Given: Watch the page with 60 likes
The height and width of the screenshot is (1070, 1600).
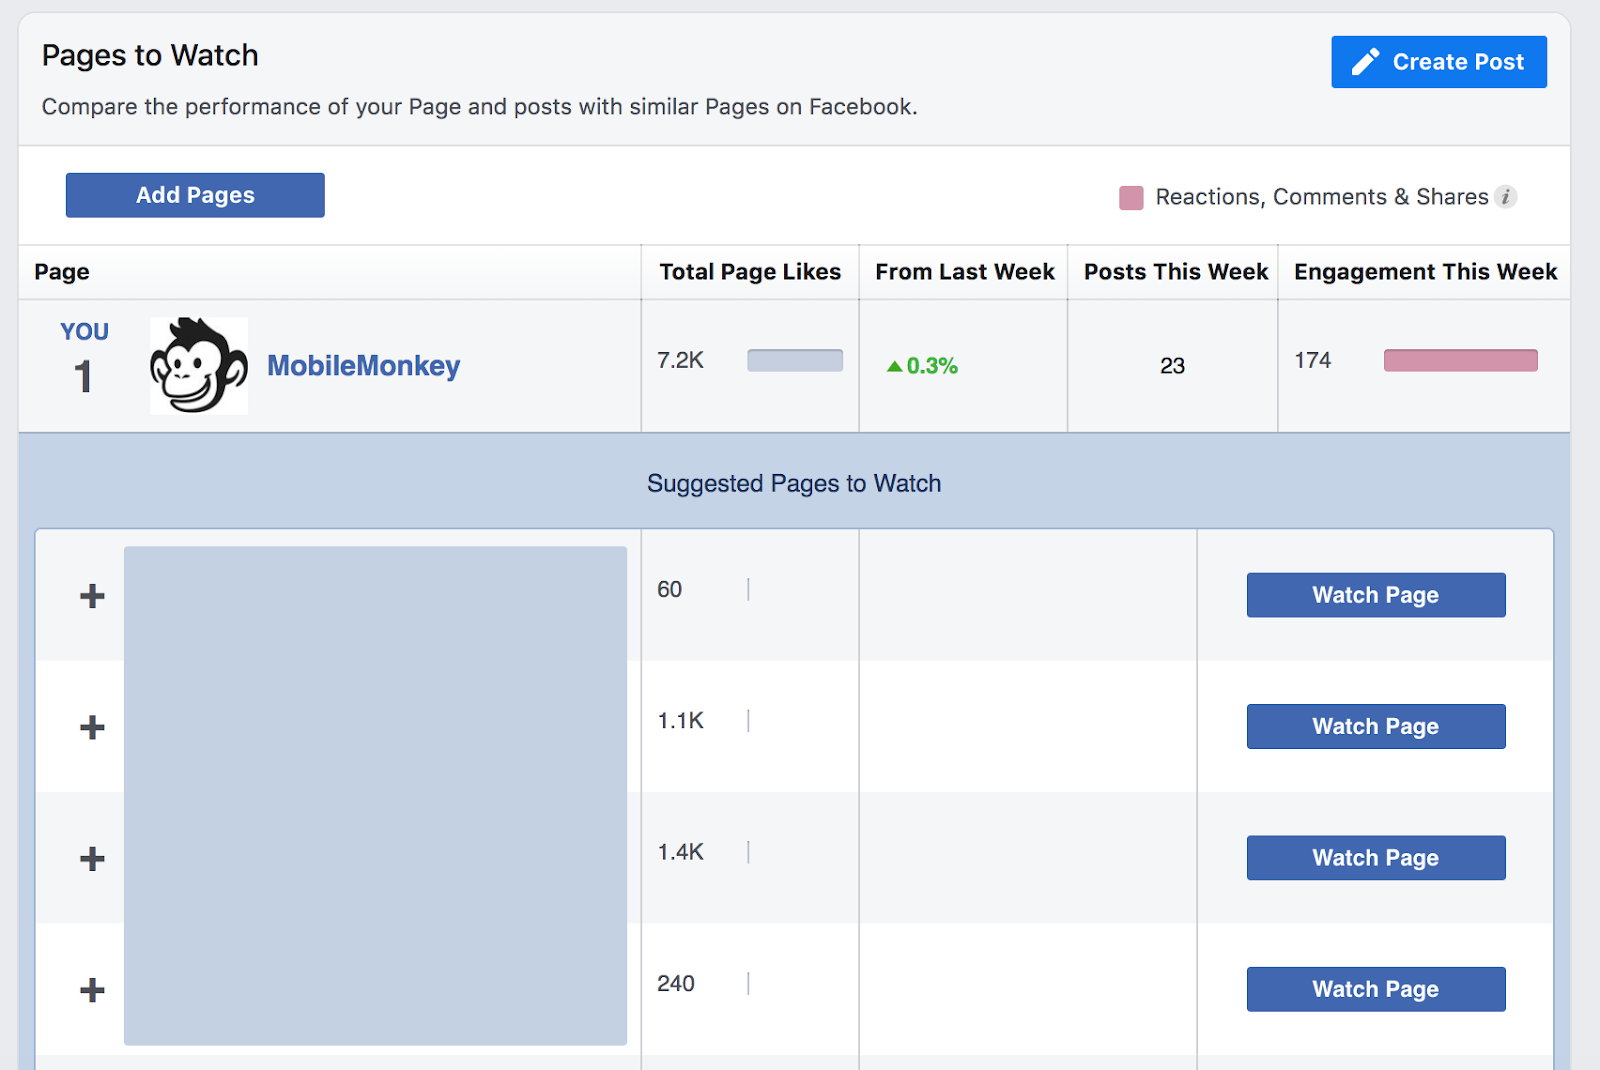Looking at the screenshot, I should (x=1376, y=595).
